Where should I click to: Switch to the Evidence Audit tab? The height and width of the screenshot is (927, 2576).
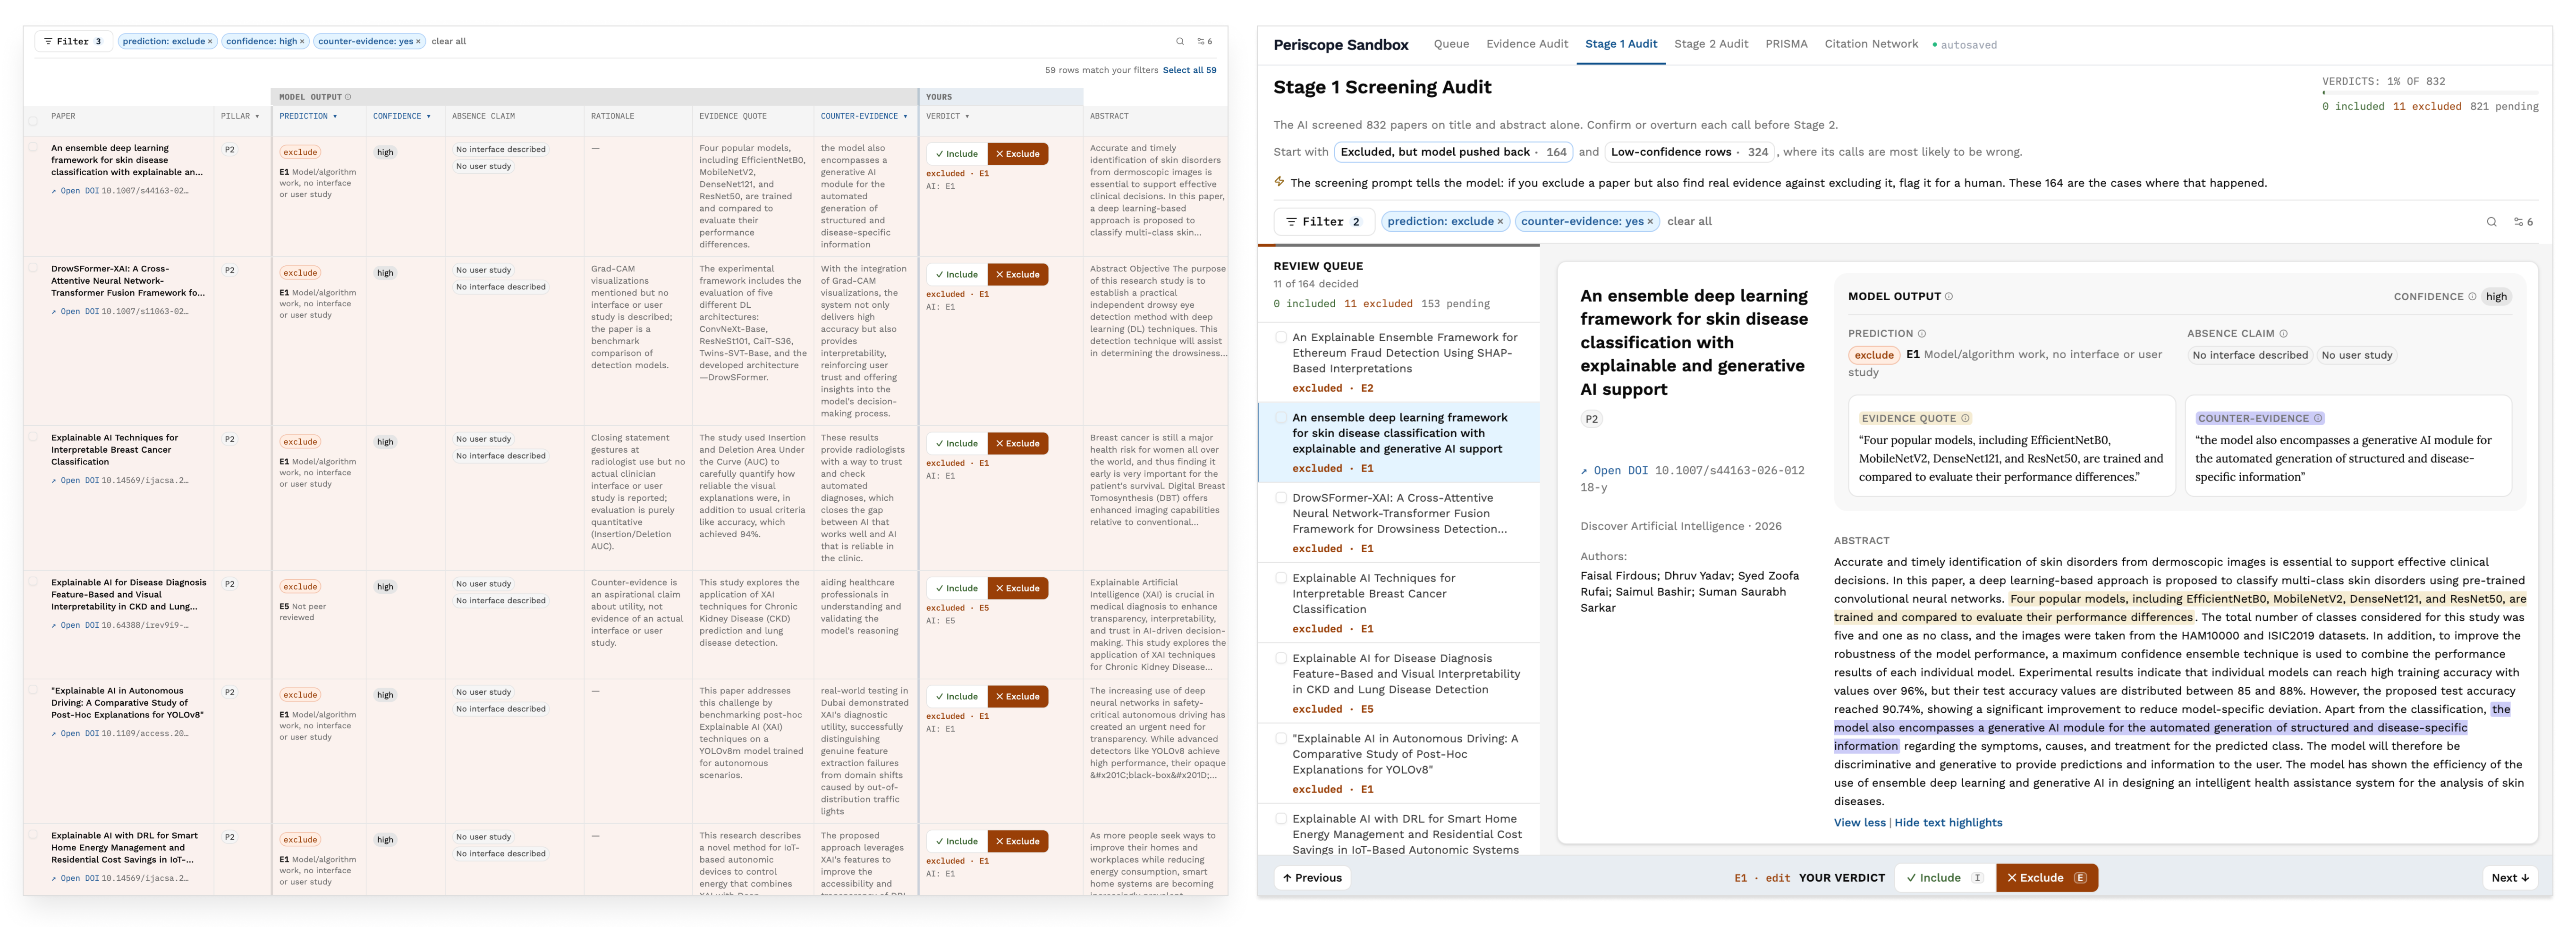[1527, 44]
